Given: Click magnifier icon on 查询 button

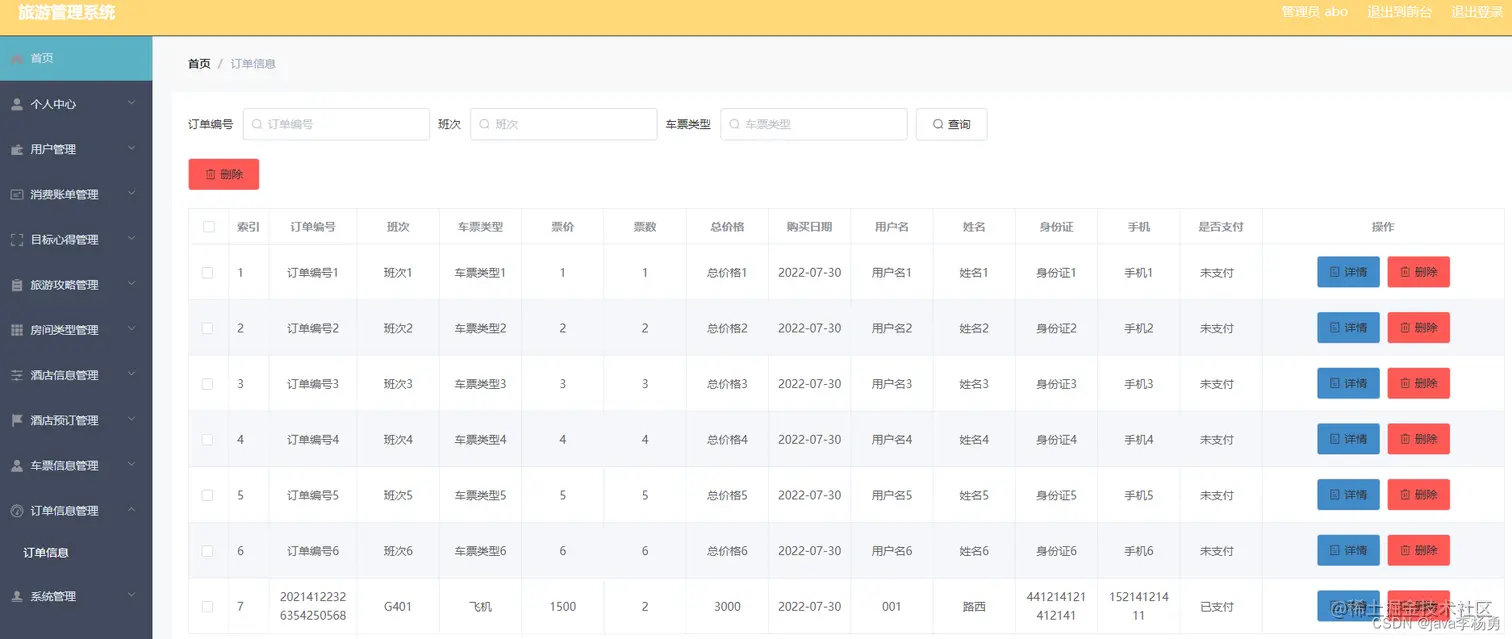Looking at the screenshot, I should point(938,125).
